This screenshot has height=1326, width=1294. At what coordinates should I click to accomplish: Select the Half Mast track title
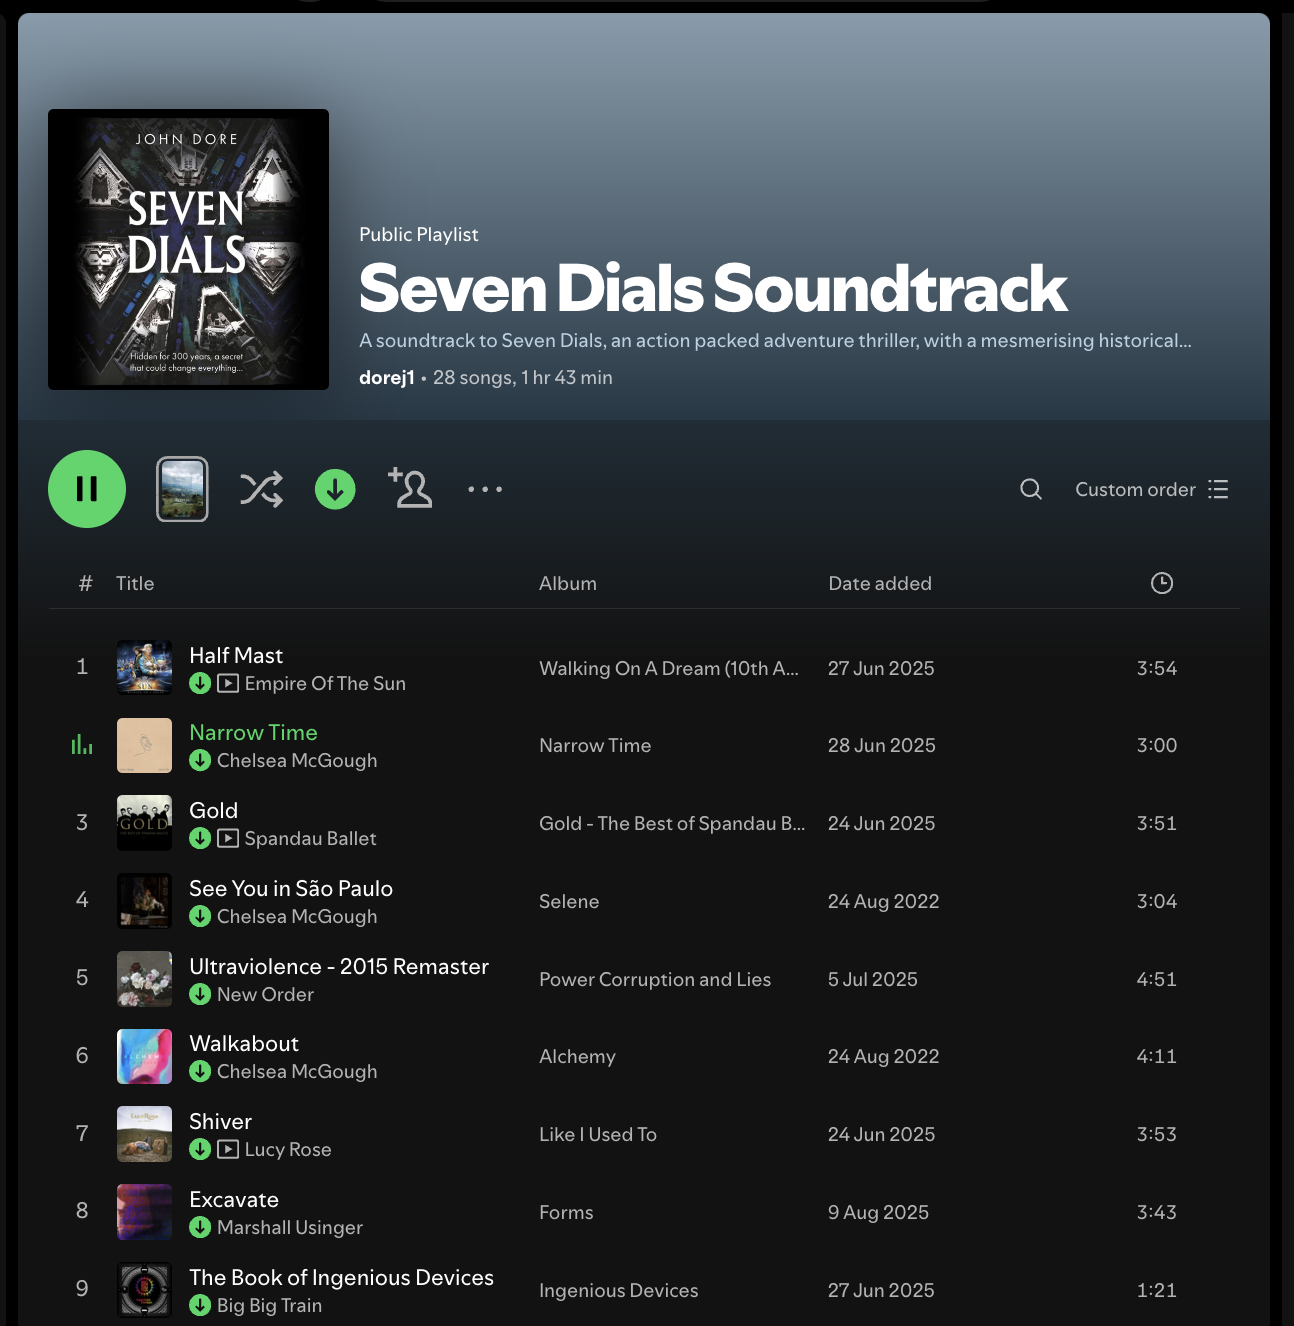[x=236, y=655]
